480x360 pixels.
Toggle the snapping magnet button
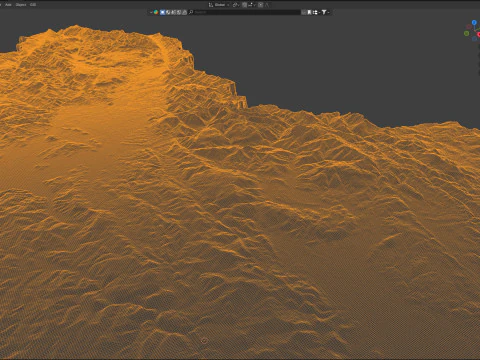(245, 5)
